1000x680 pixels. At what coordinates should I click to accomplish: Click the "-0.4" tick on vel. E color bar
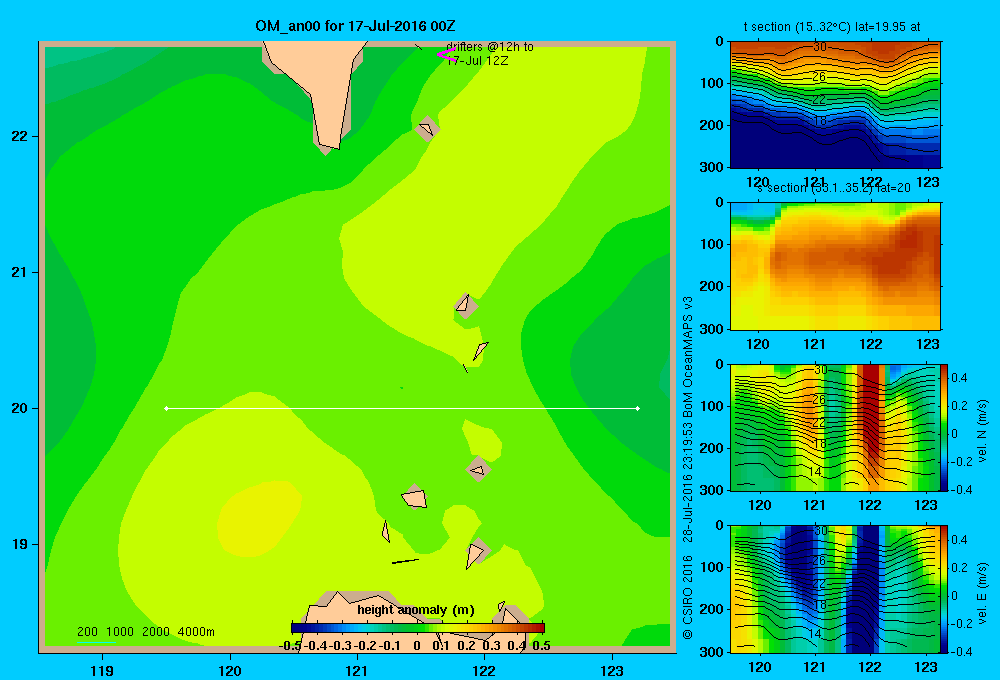point(961,651)
